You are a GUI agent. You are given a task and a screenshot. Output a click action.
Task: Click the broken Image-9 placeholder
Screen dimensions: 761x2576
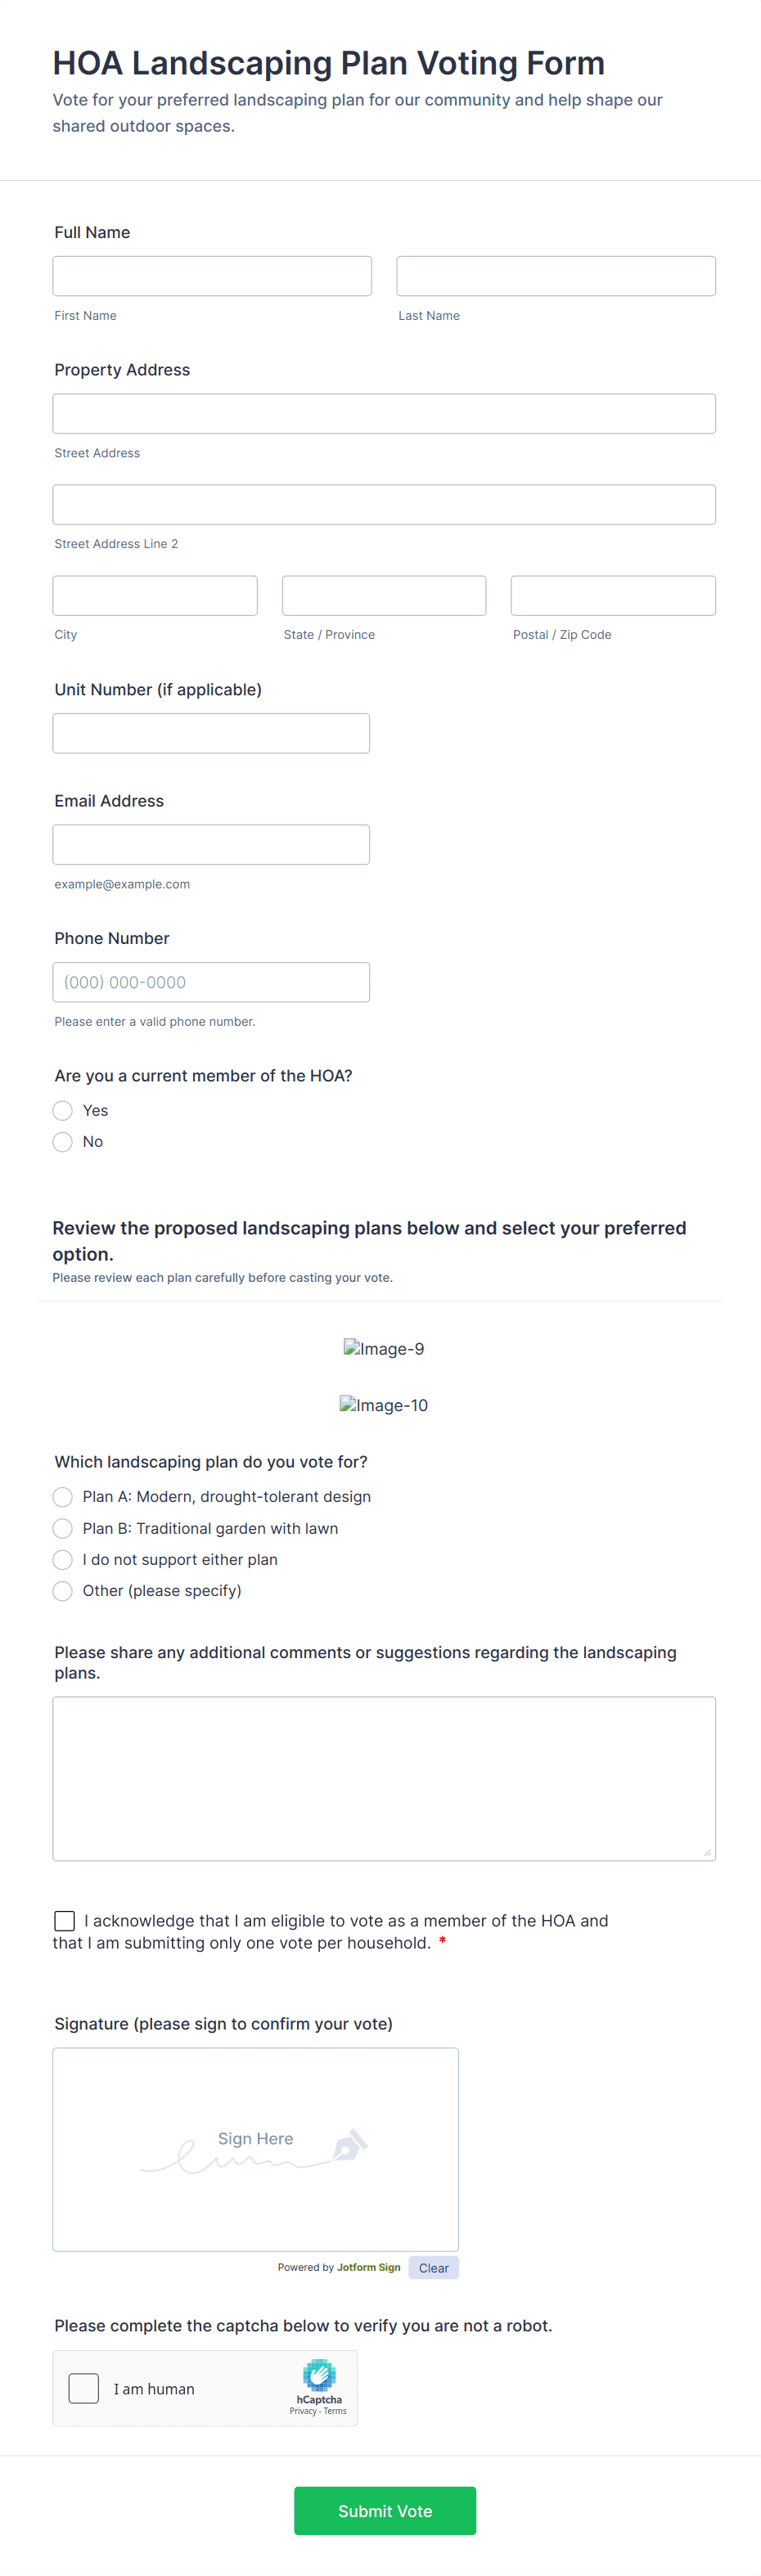tap(384, 1348)
